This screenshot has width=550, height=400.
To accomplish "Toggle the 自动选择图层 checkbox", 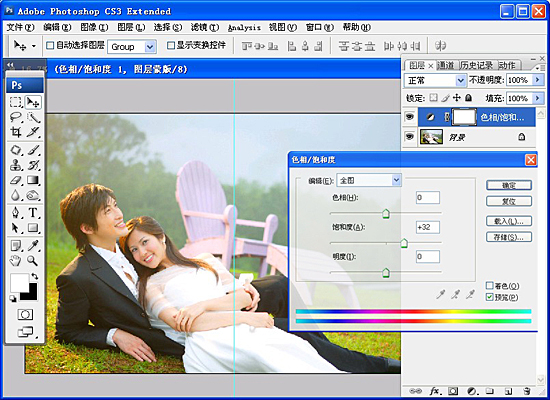I will [50, 45].
